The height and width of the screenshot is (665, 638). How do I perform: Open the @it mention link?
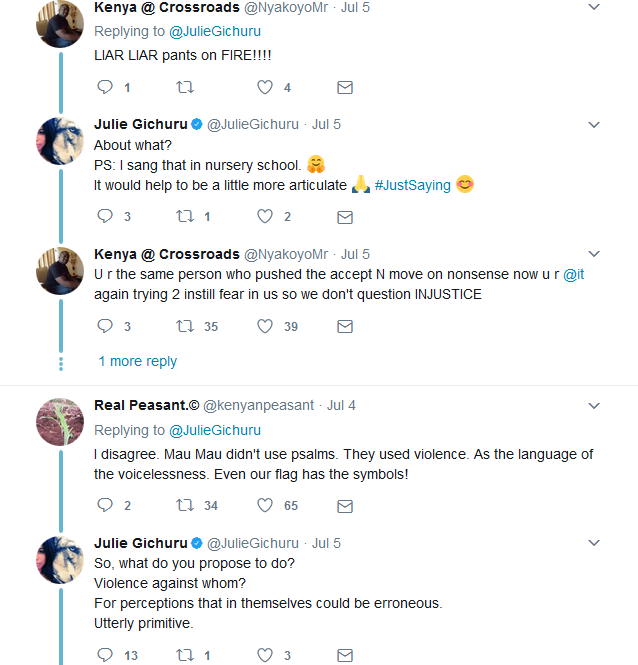[574, 274]
